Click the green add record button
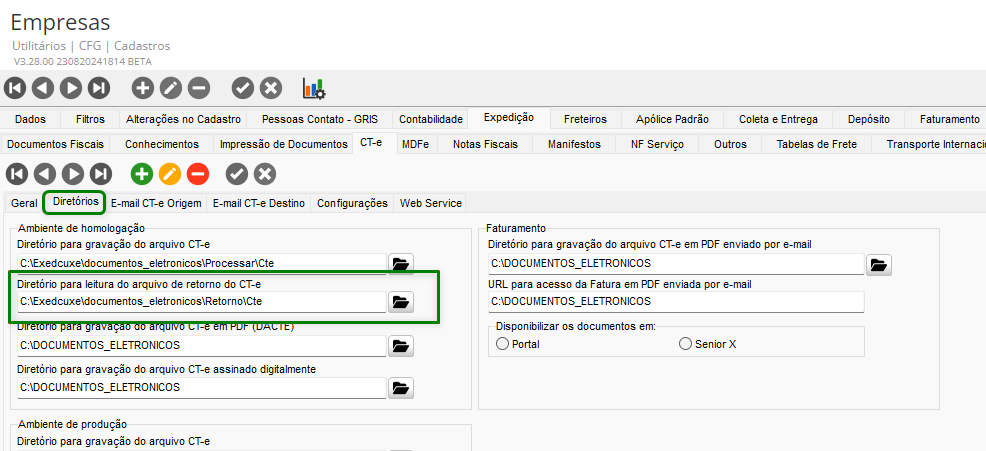Screen dimensions: 986x451 tap(142, 174)
